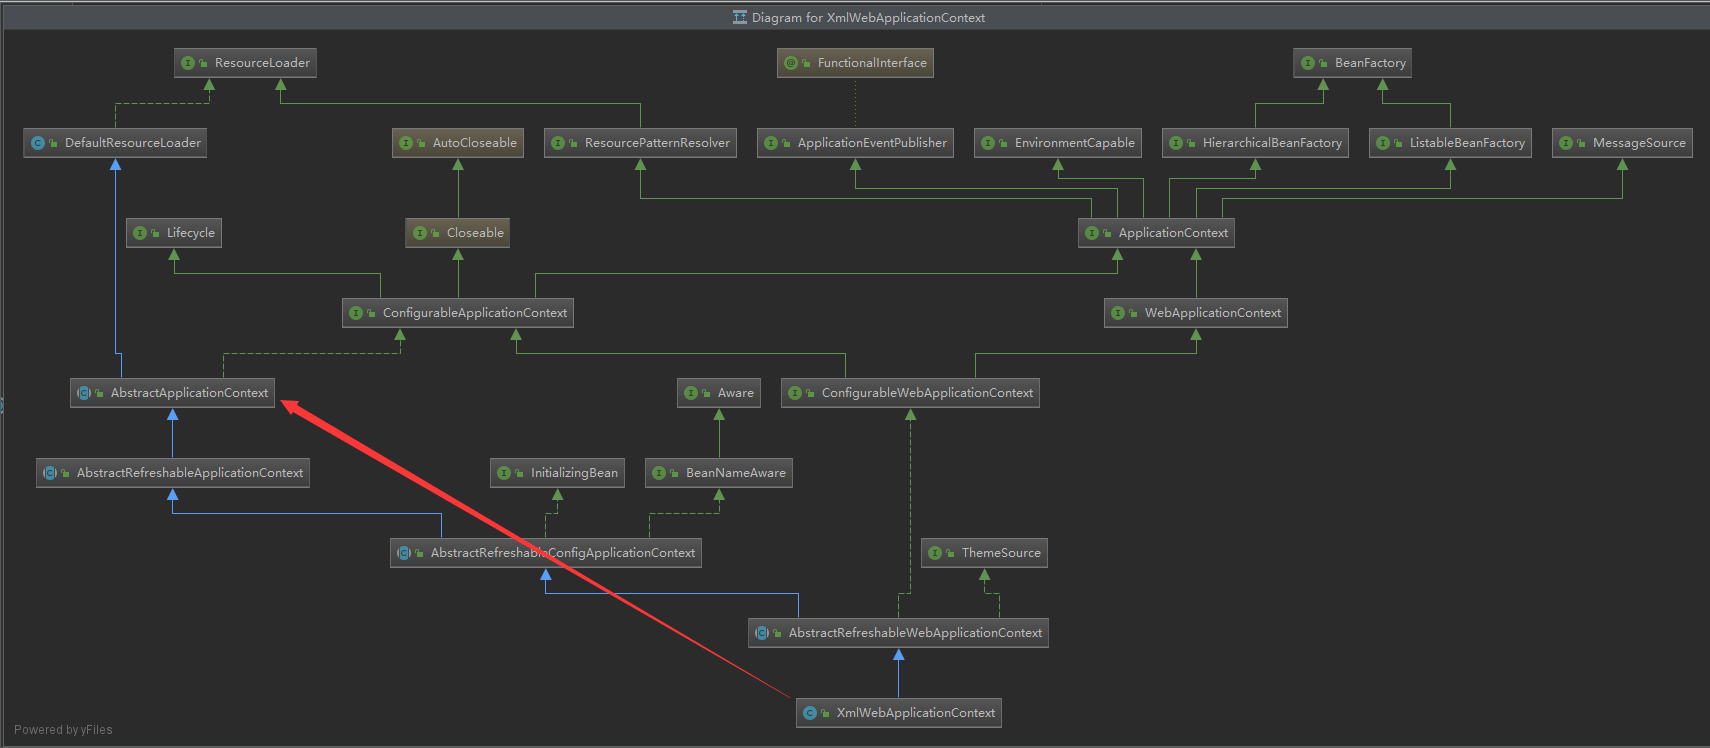Click the class icon on DefaultResourceLoader
The image size is (1710, 748).
(x=38, y=143)
